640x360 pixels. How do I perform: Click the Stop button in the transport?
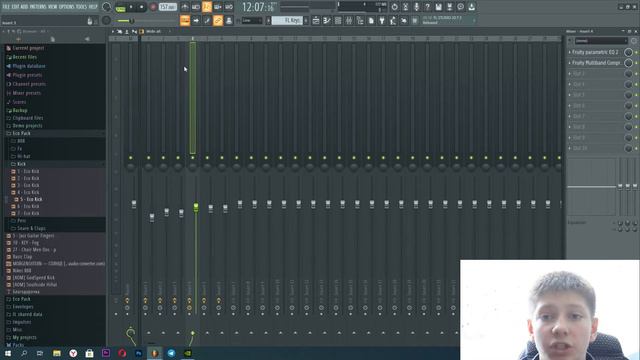click(x=142, y=7)
